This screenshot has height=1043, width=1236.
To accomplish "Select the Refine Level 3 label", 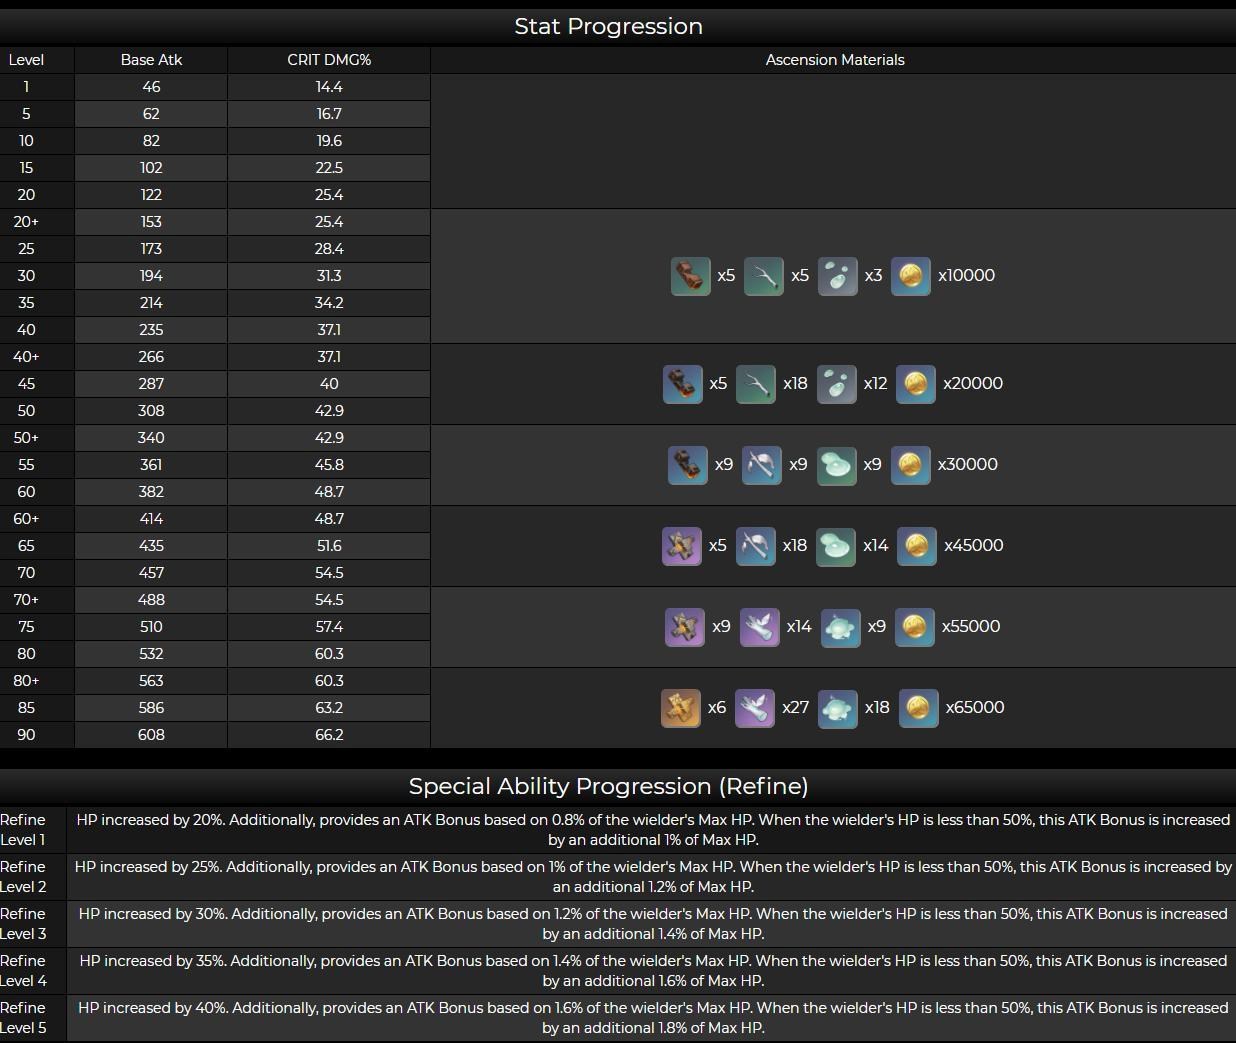I will 23,924.
